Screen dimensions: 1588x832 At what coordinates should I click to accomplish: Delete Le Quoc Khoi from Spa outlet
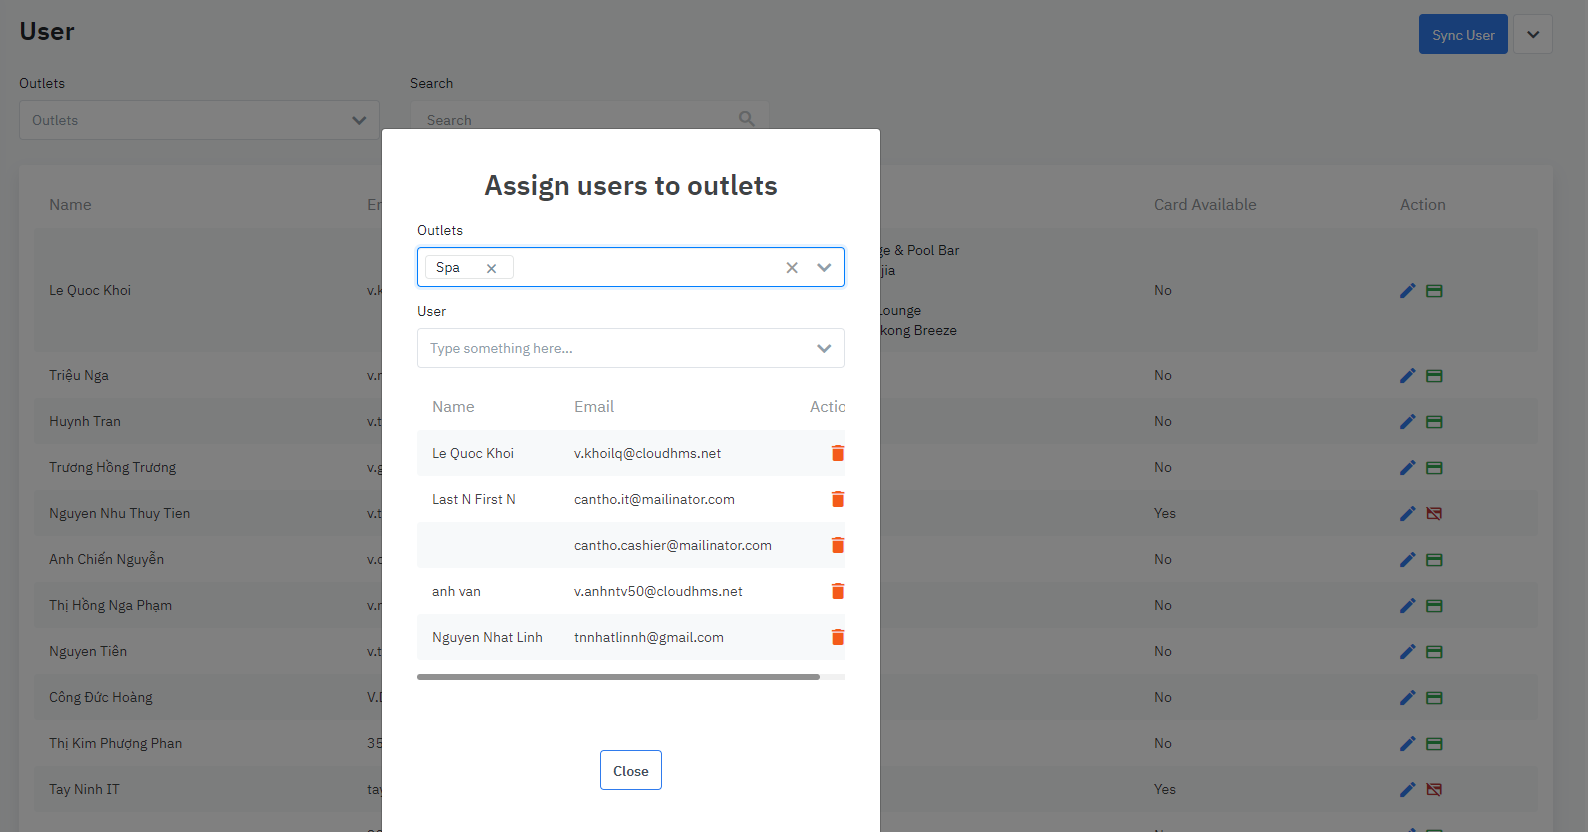837,453
